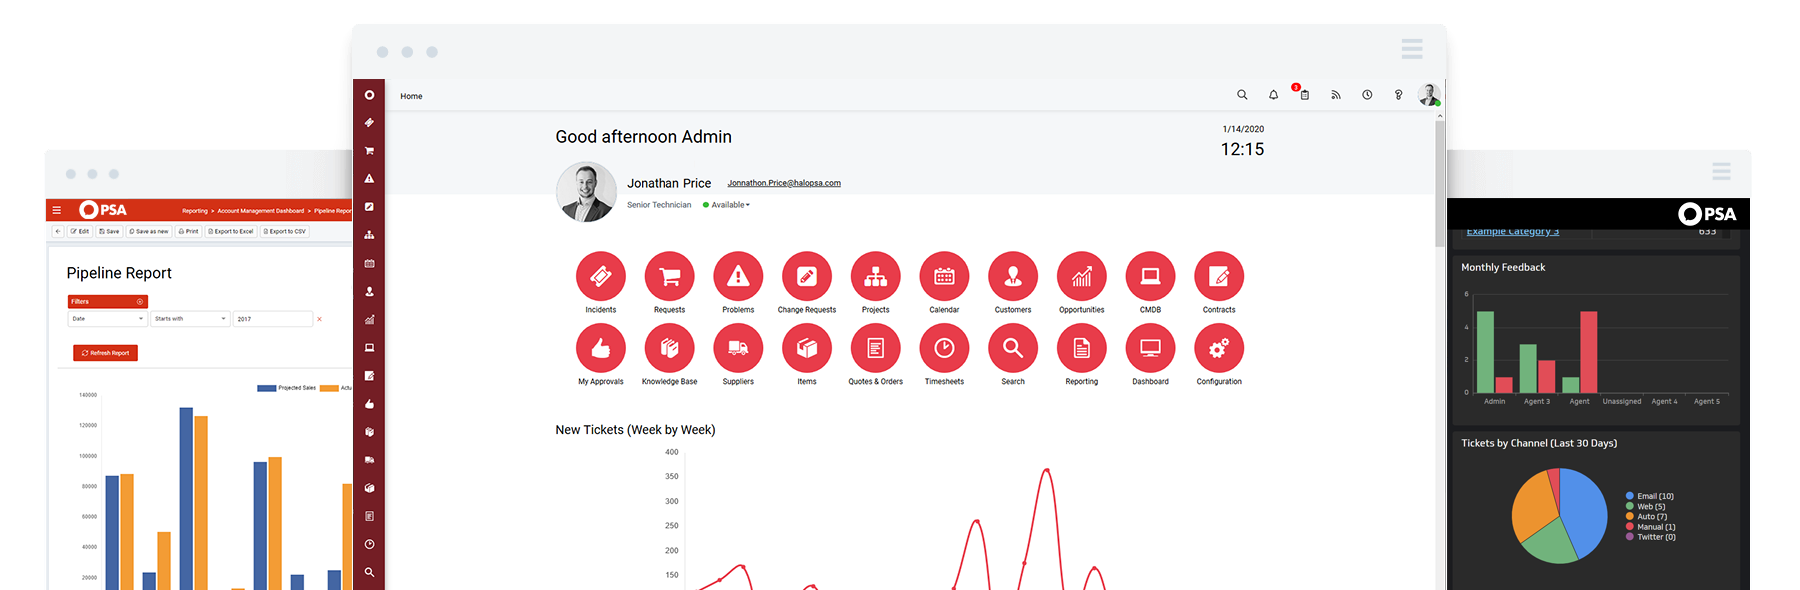Image resolution: width=1800 pixels, height=590 pixels.
Task: Open the Timesheets tile
Action: [944, 348]
